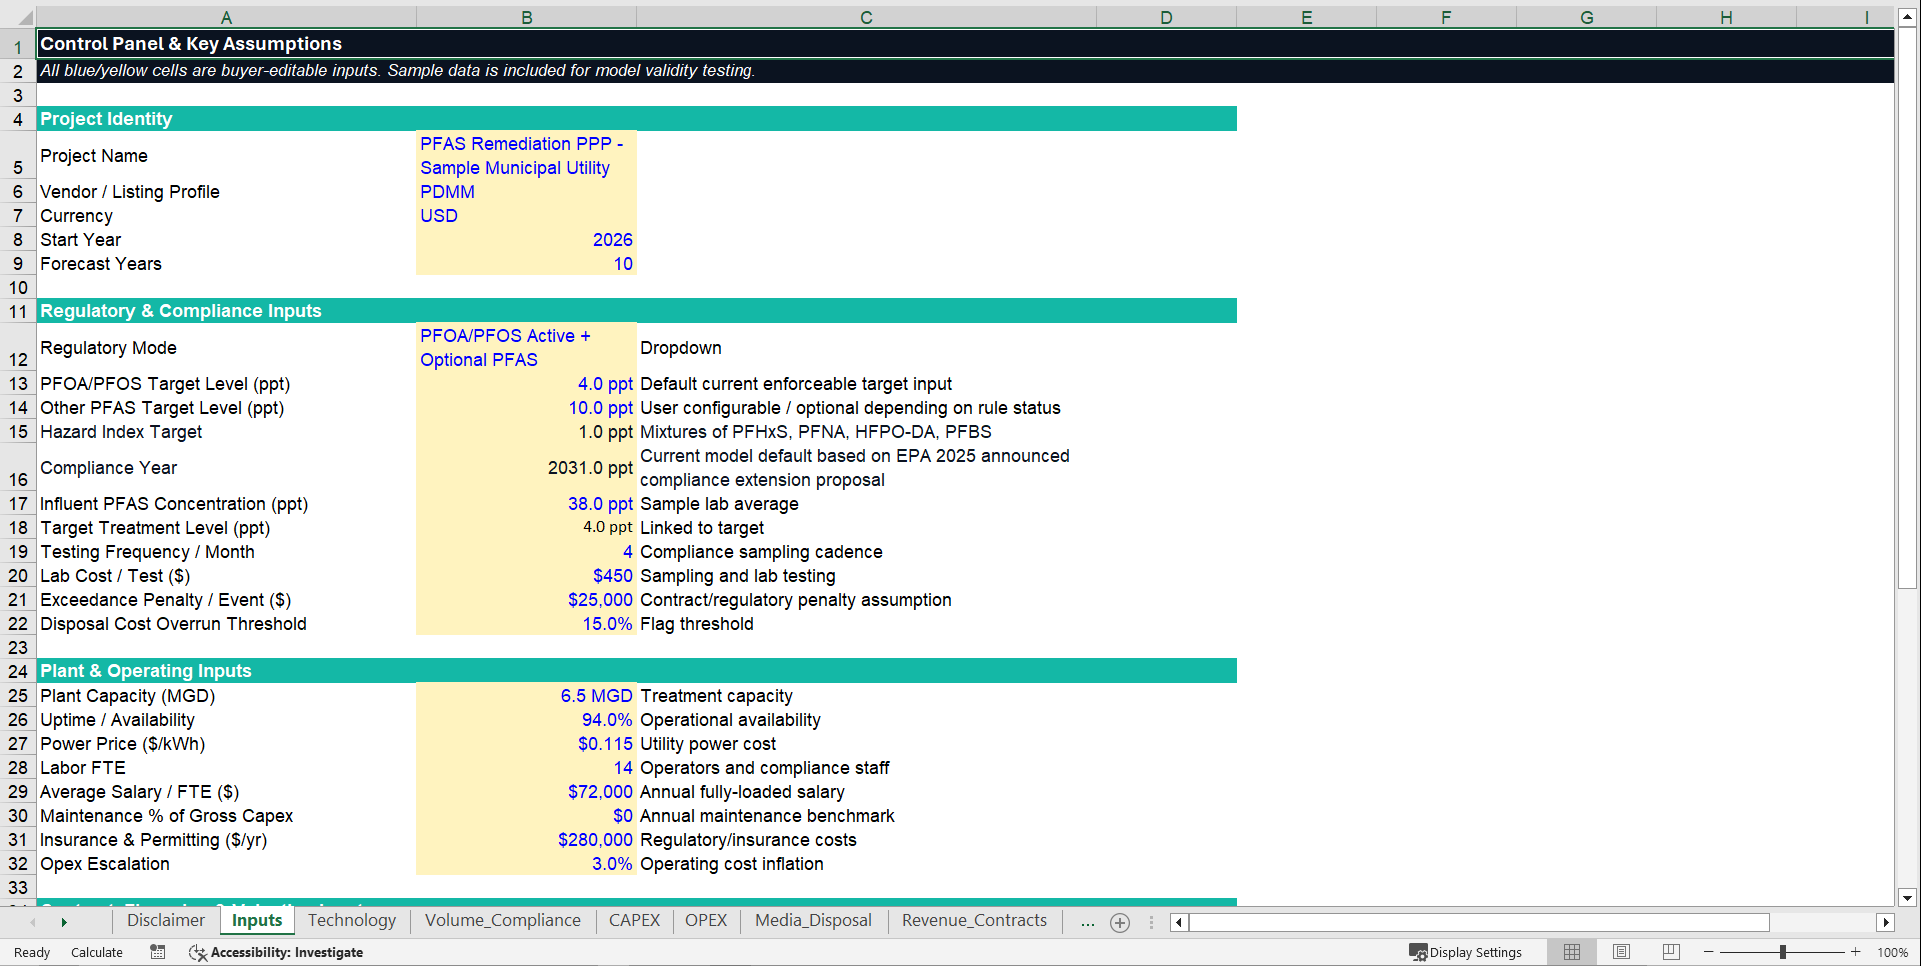Select the Insurance & Permitting value $280,000
The height and width of the screenshot is (966, 1921).
tap(526, 840)
